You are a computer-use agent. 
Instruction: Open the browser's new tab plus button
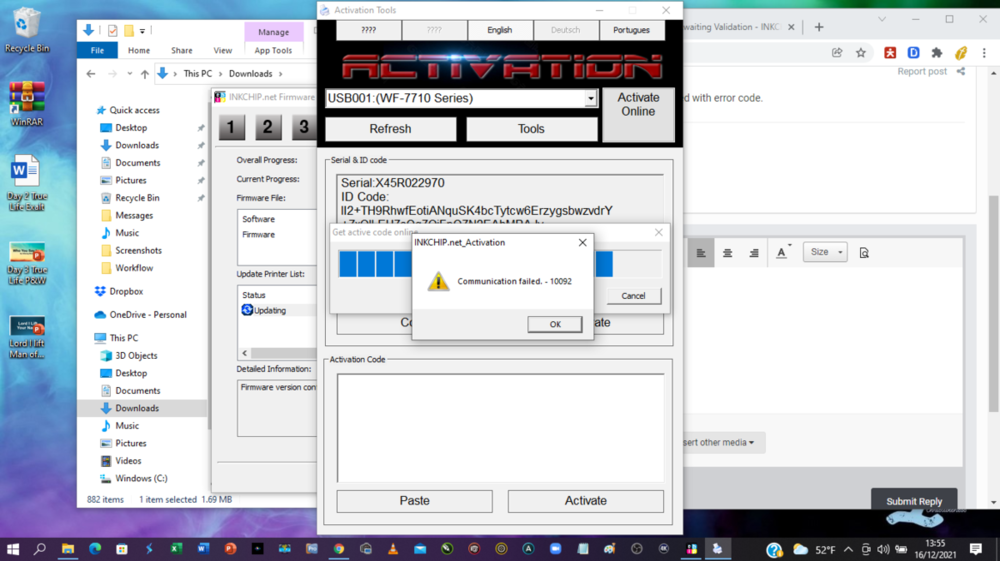point(819,27)
